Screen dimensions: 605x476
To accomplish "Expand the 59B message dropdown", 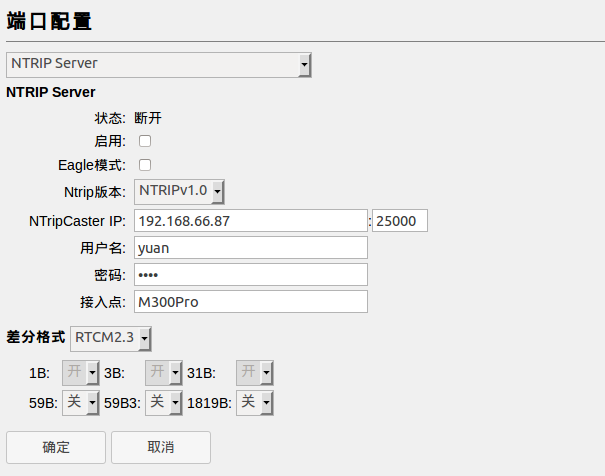I will [81, 402].
